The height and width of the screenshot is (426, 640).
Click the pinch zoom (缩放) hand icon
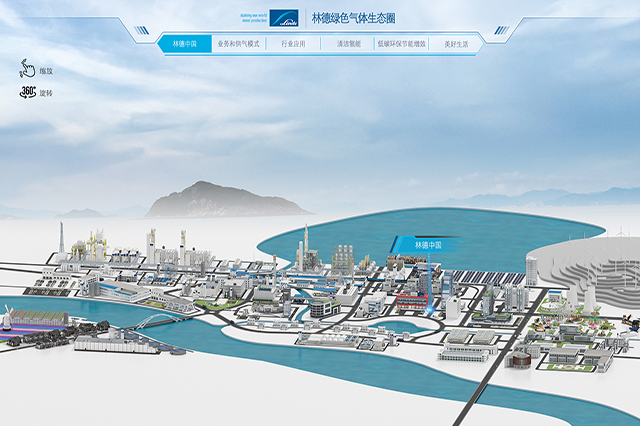tap(26, 69)
